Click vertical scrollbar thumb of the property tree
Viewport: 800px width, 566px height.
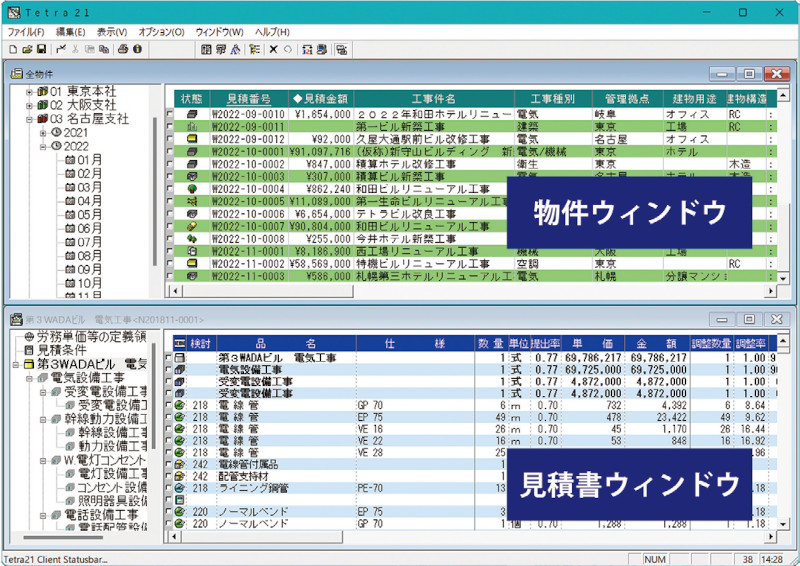pyautogui.click(x=155, y=191)
